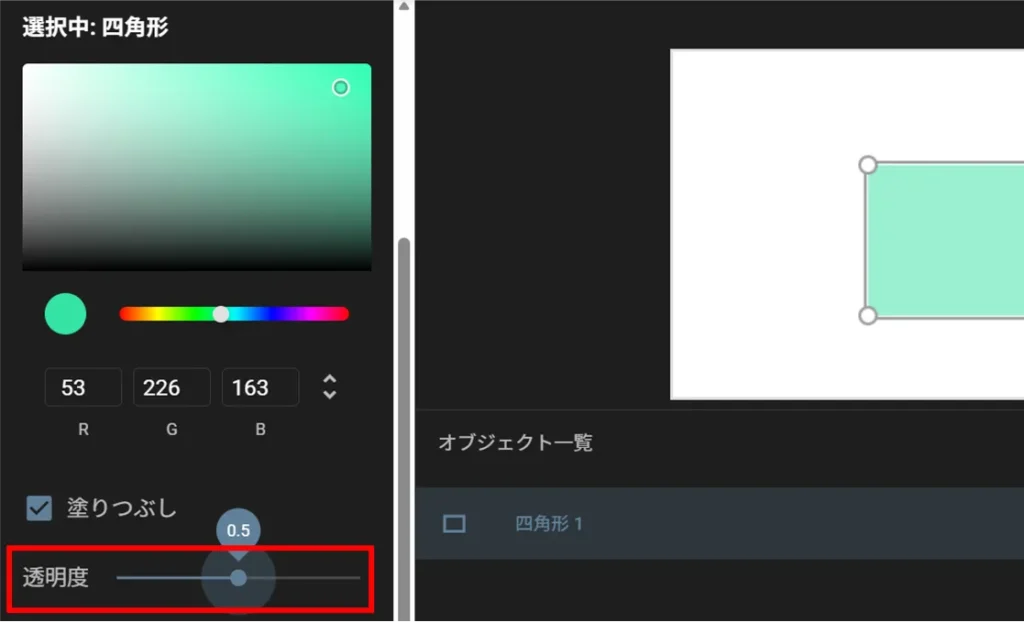Click the green color preview circle
1024x622 pixels.
(x=65, y=314)
